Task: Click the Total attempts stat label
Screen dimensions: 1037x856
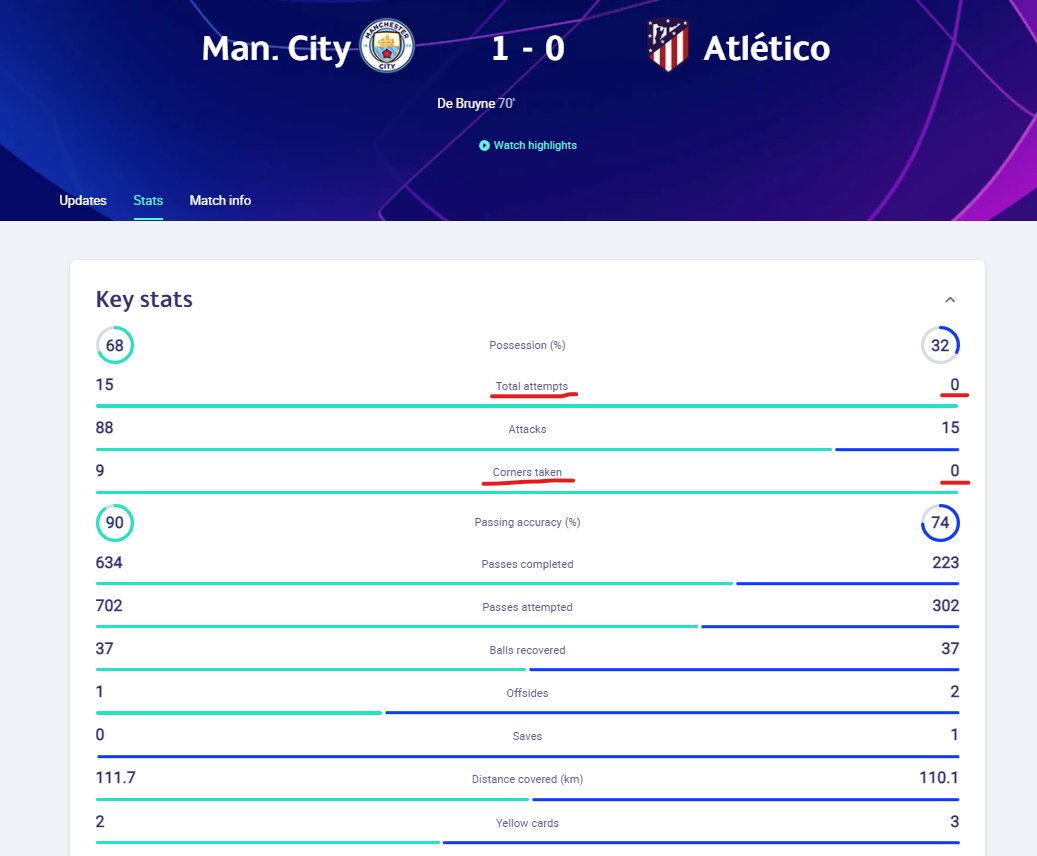Action: [x=531, y=386]
